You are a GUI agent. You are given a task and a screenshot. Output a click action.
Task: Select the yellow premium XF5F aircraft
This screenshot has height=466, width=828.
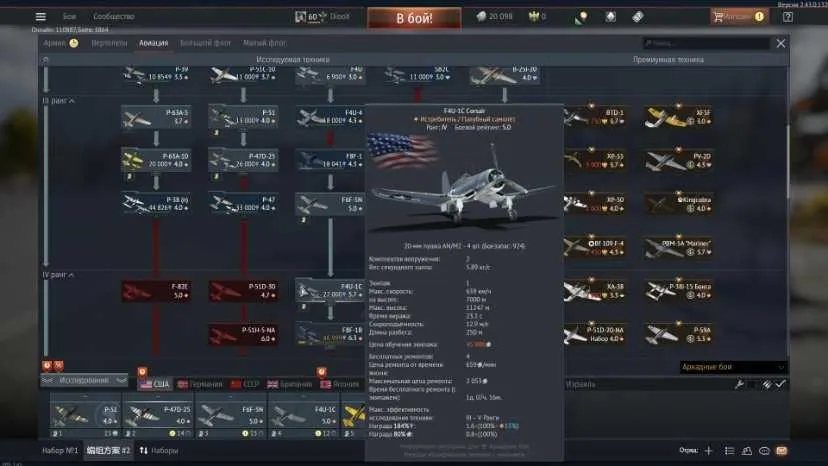pos(679,117)
